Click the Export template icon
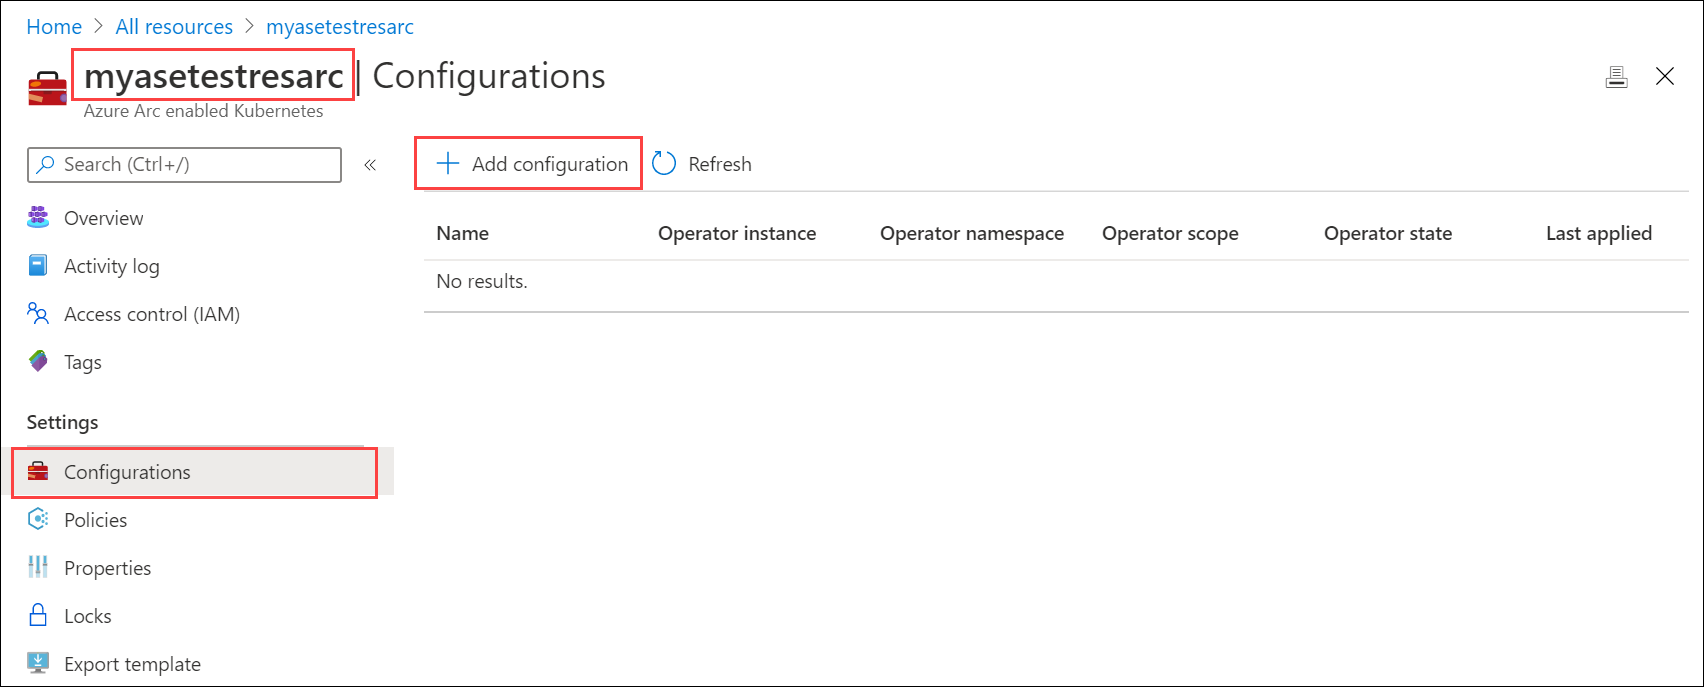This screenshot has width=1704, height=687. tap(38, 663)
